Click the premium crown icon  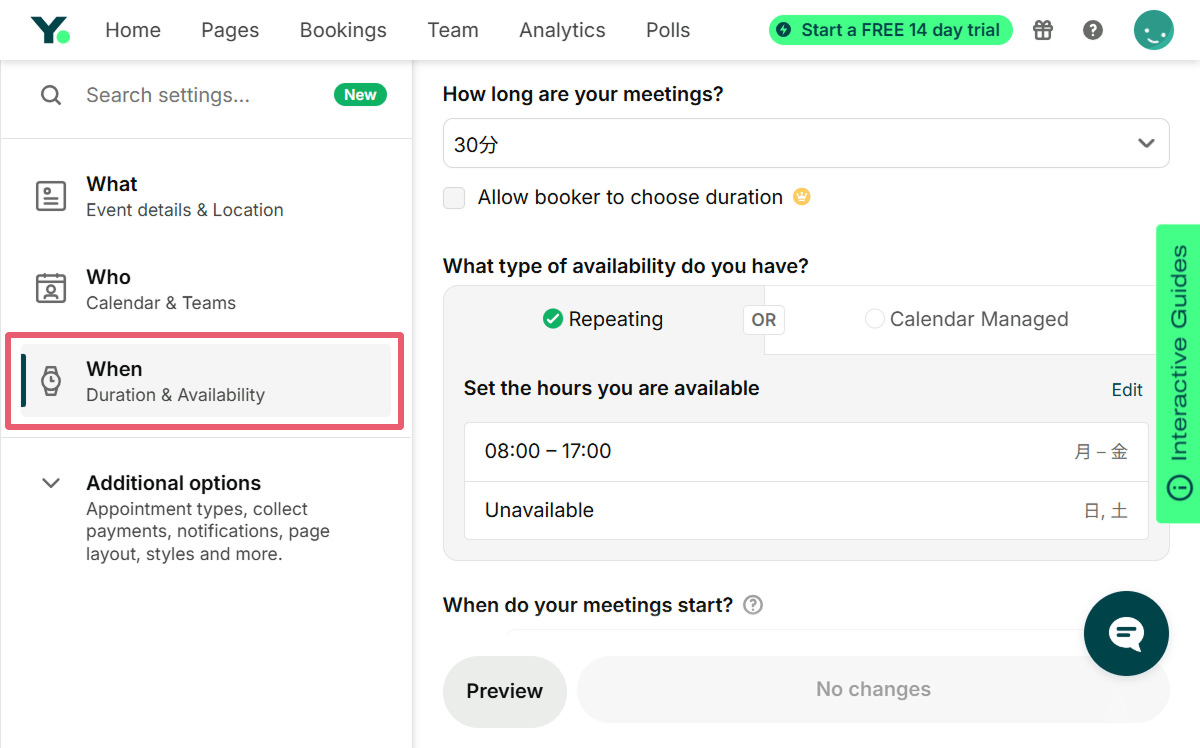coord(801,197)
